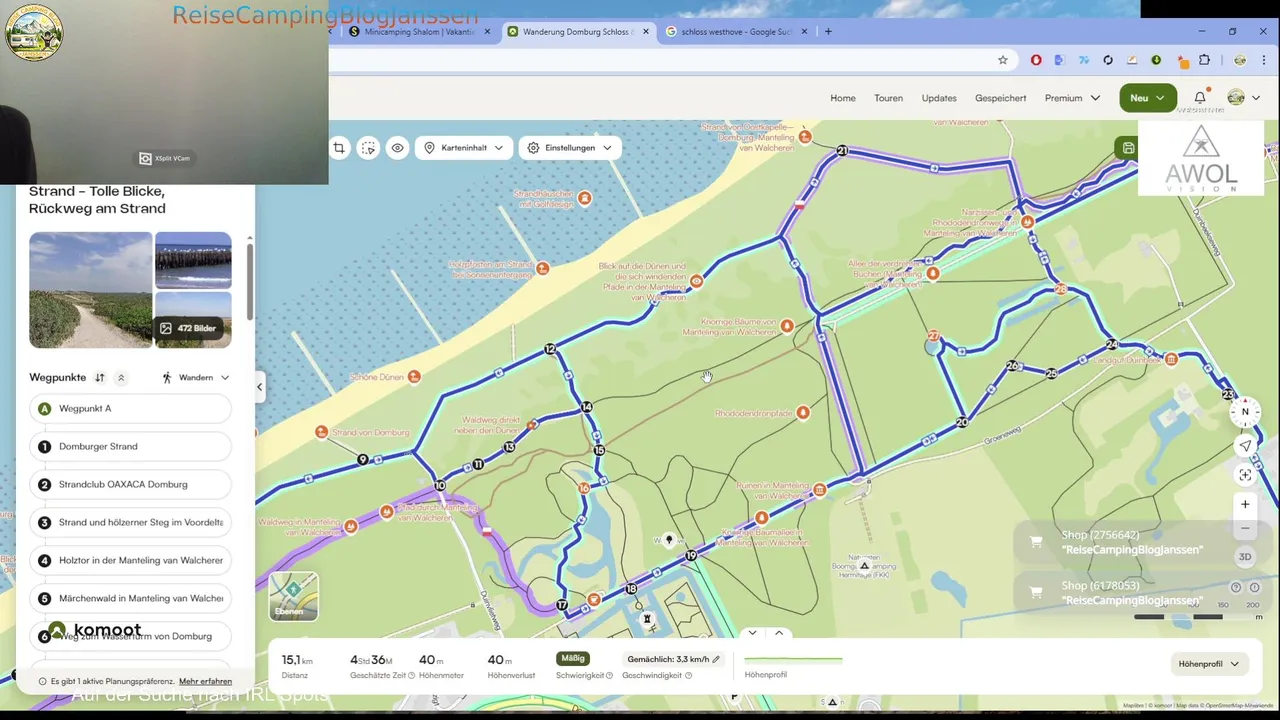Toggle 3D map view

point(1245,557)
